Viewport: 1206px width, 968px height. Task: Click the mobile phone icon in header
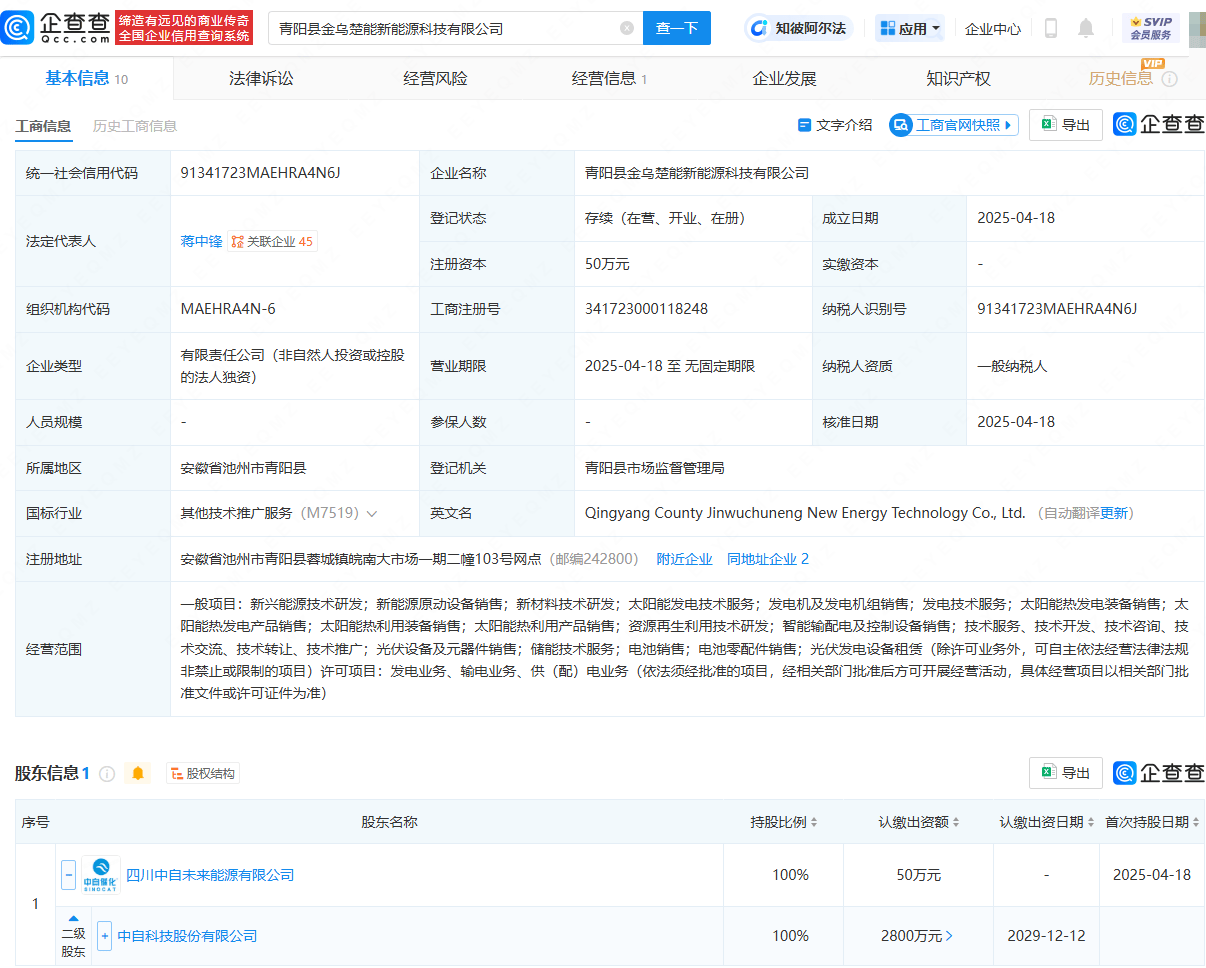point(1050,28)
